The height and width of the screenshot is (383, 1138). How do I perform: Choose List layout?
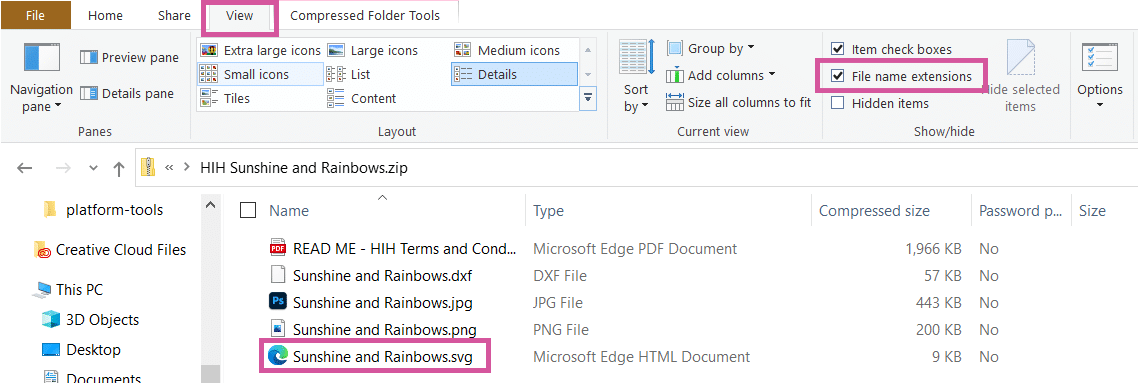pyautogui.click(x=349, y=74)
